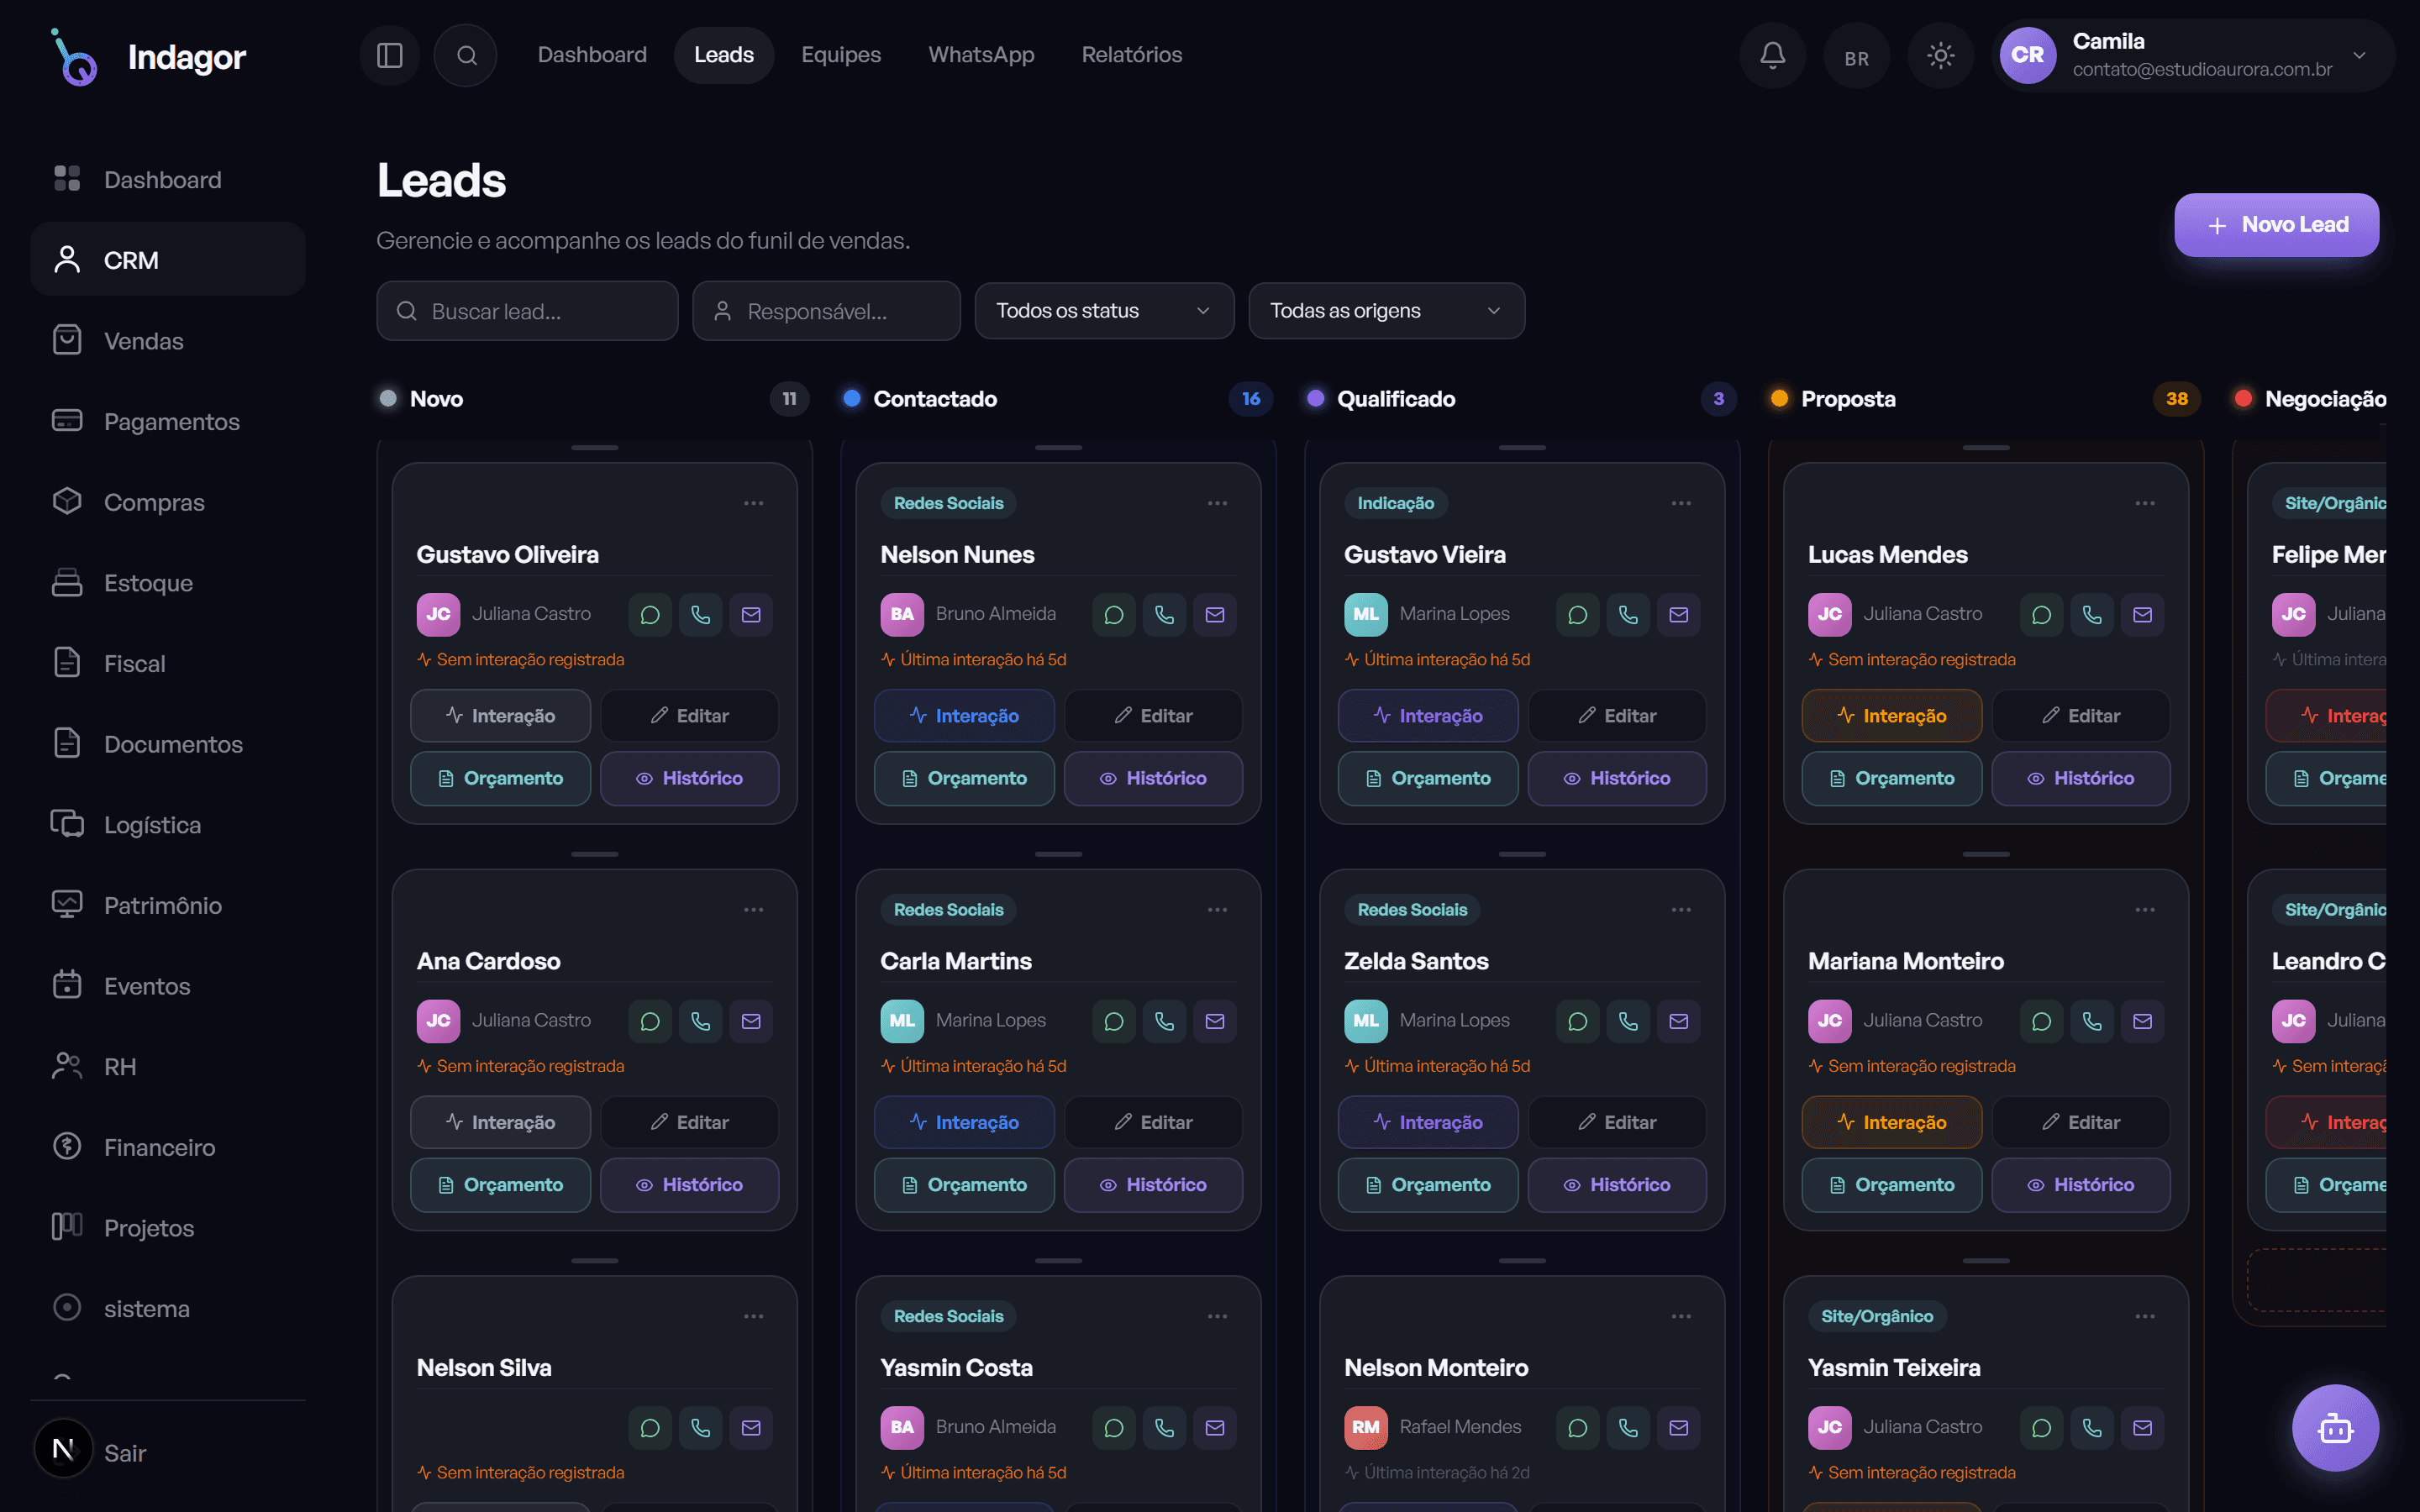Image resolution: width=2420 pixels, height=1512 pixels.
Task: Switch to the Equipes tab
Action: coord(841,55)
